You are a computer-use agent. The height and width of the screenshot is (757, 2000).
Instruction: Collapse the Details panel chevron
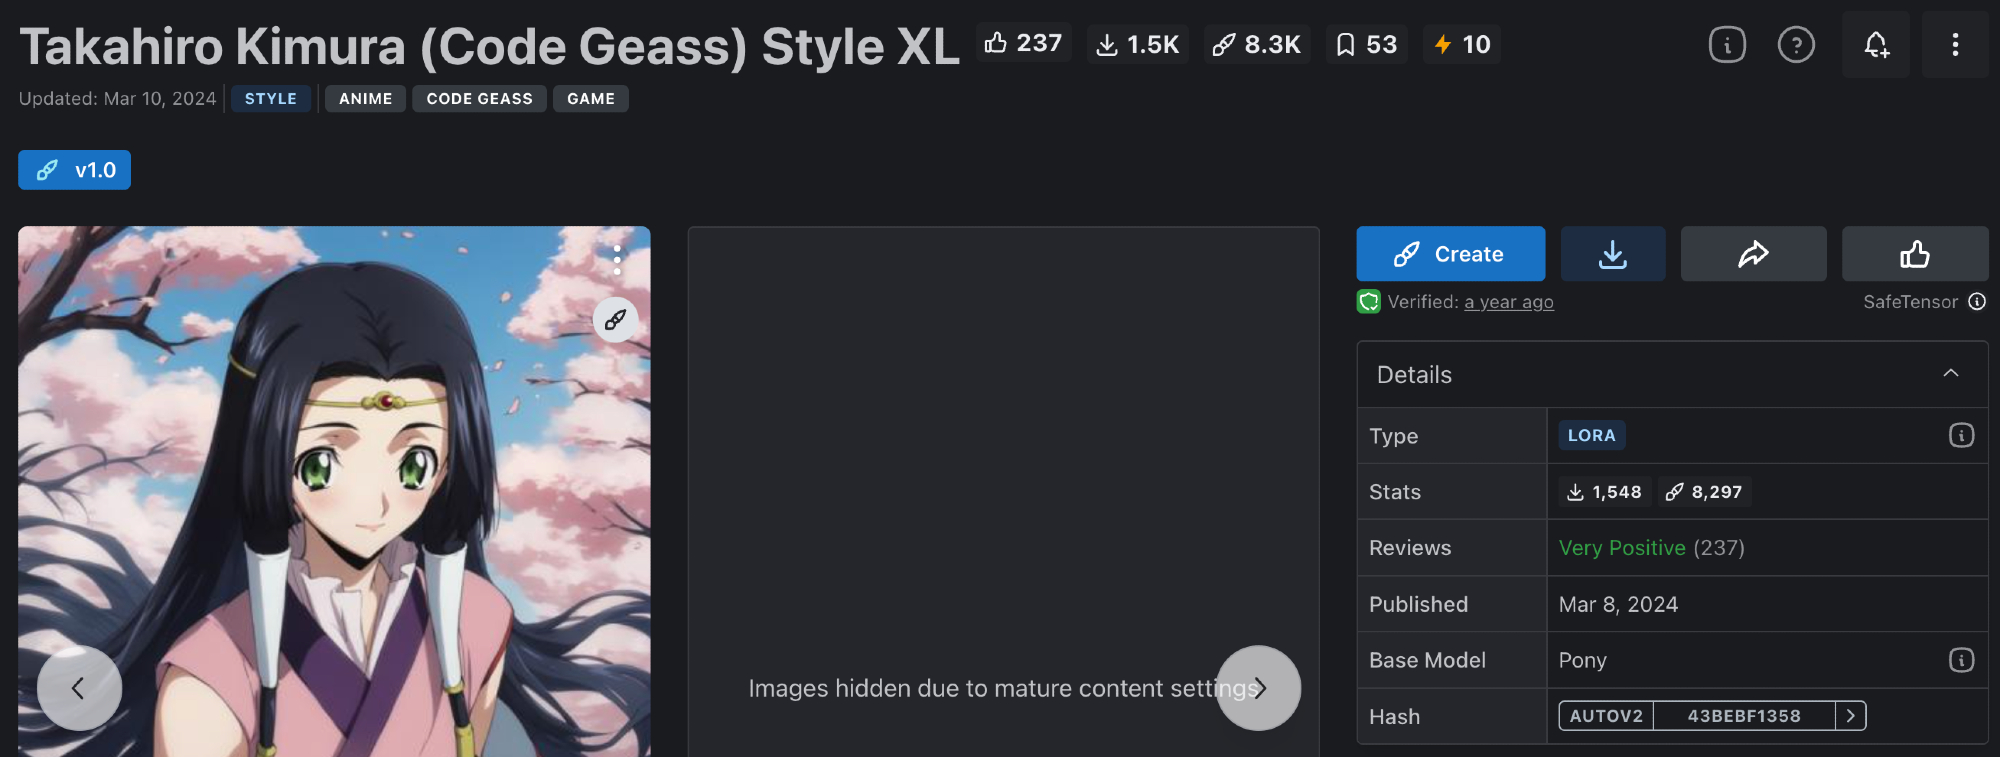[x=1950, y=374]
